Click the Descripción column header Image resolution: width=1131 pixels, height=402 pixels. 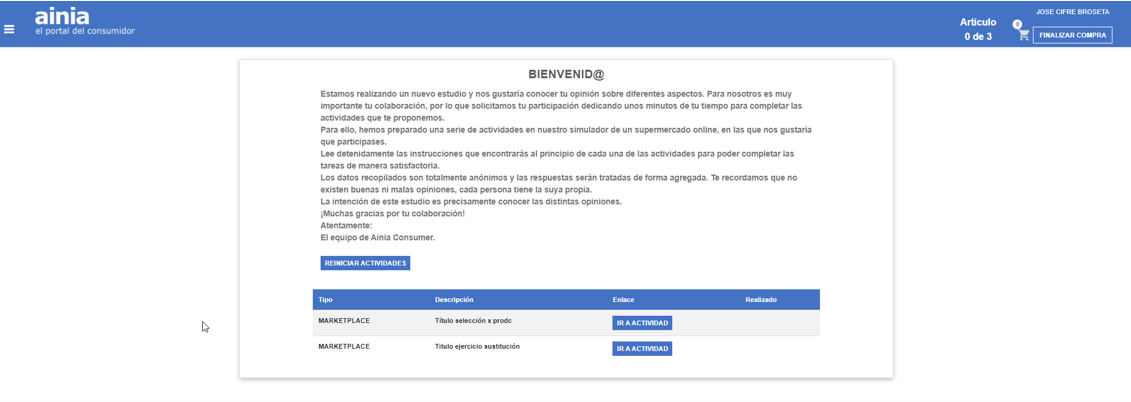tap(454, 300)
